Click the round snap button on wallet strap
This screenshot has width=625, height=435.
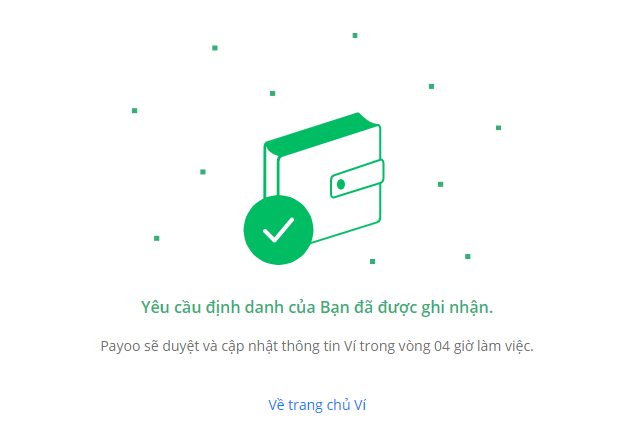coord(341,184)
